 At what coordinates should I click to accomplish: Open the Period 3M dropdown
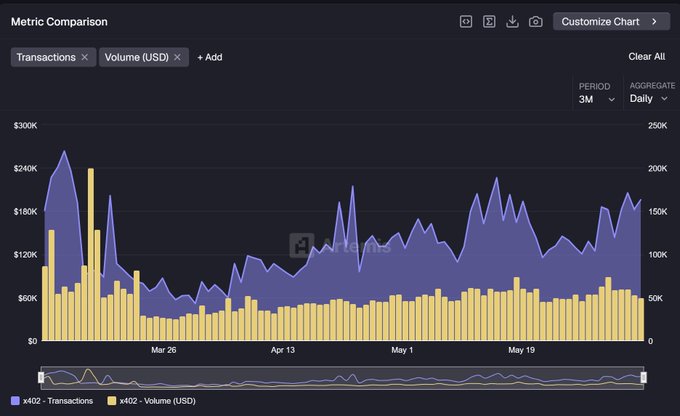(597, 99)
